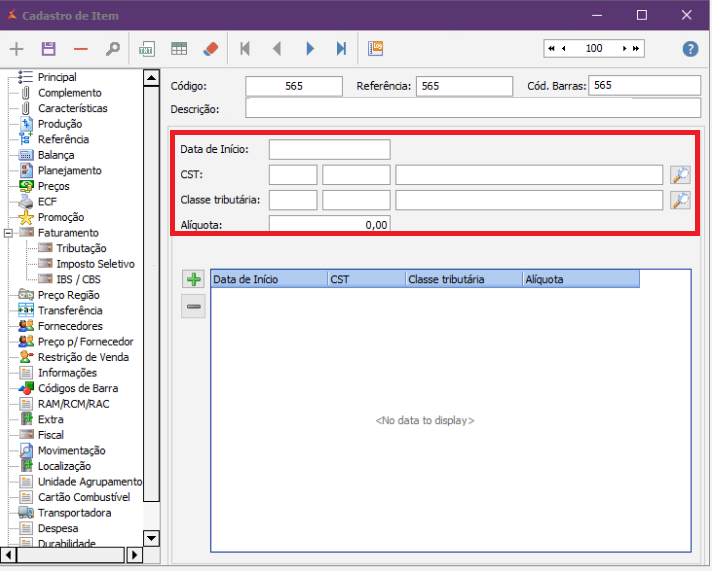712x571 pixels.
Task: Select Preços in the tree
Action: [54, 186]
